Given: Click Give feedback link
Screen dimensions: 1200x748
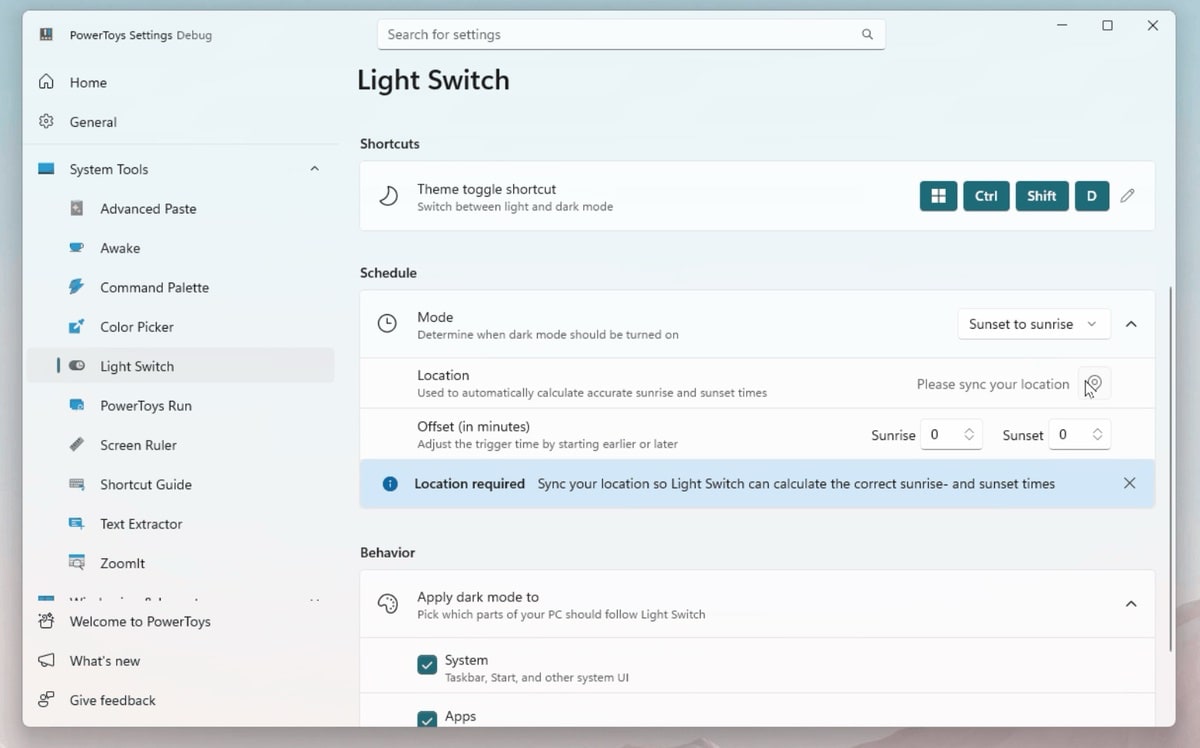Looking at the screenshot, I should pos(112,701).
